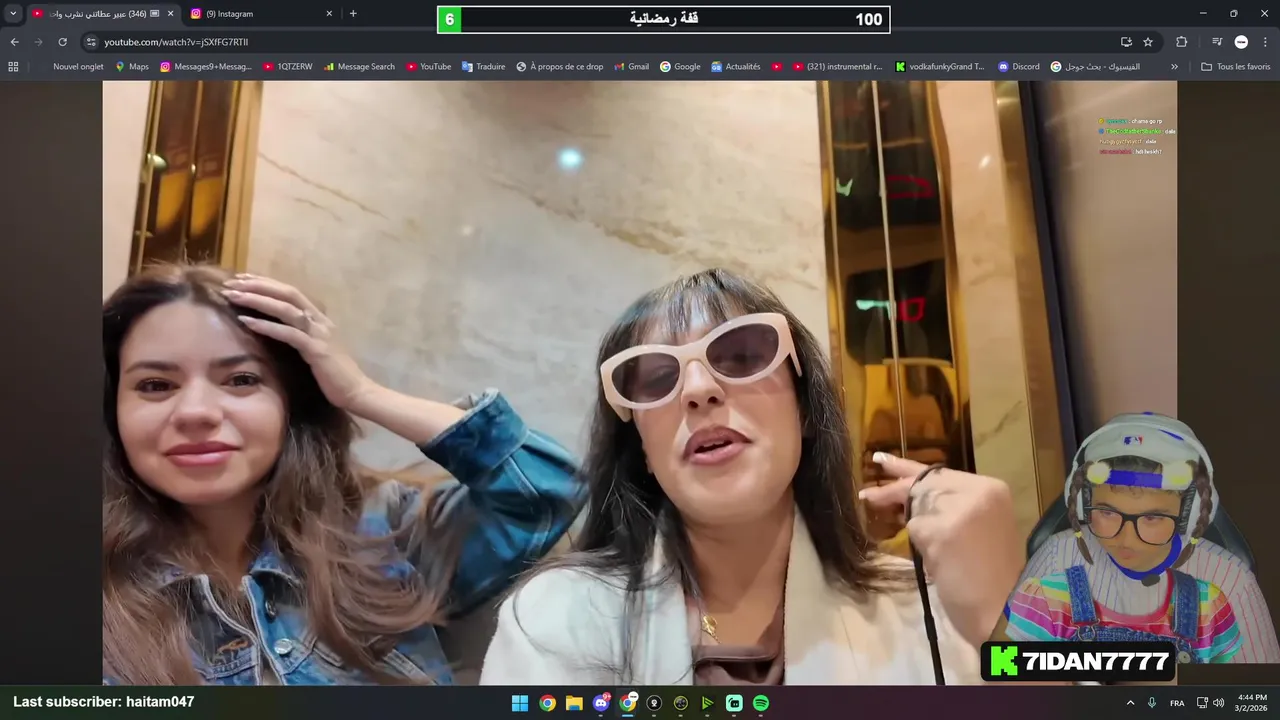The width and height of the screenshot is (1280, 720).
Task: Open the Discord bookmark
Action: coord(1018,67)
